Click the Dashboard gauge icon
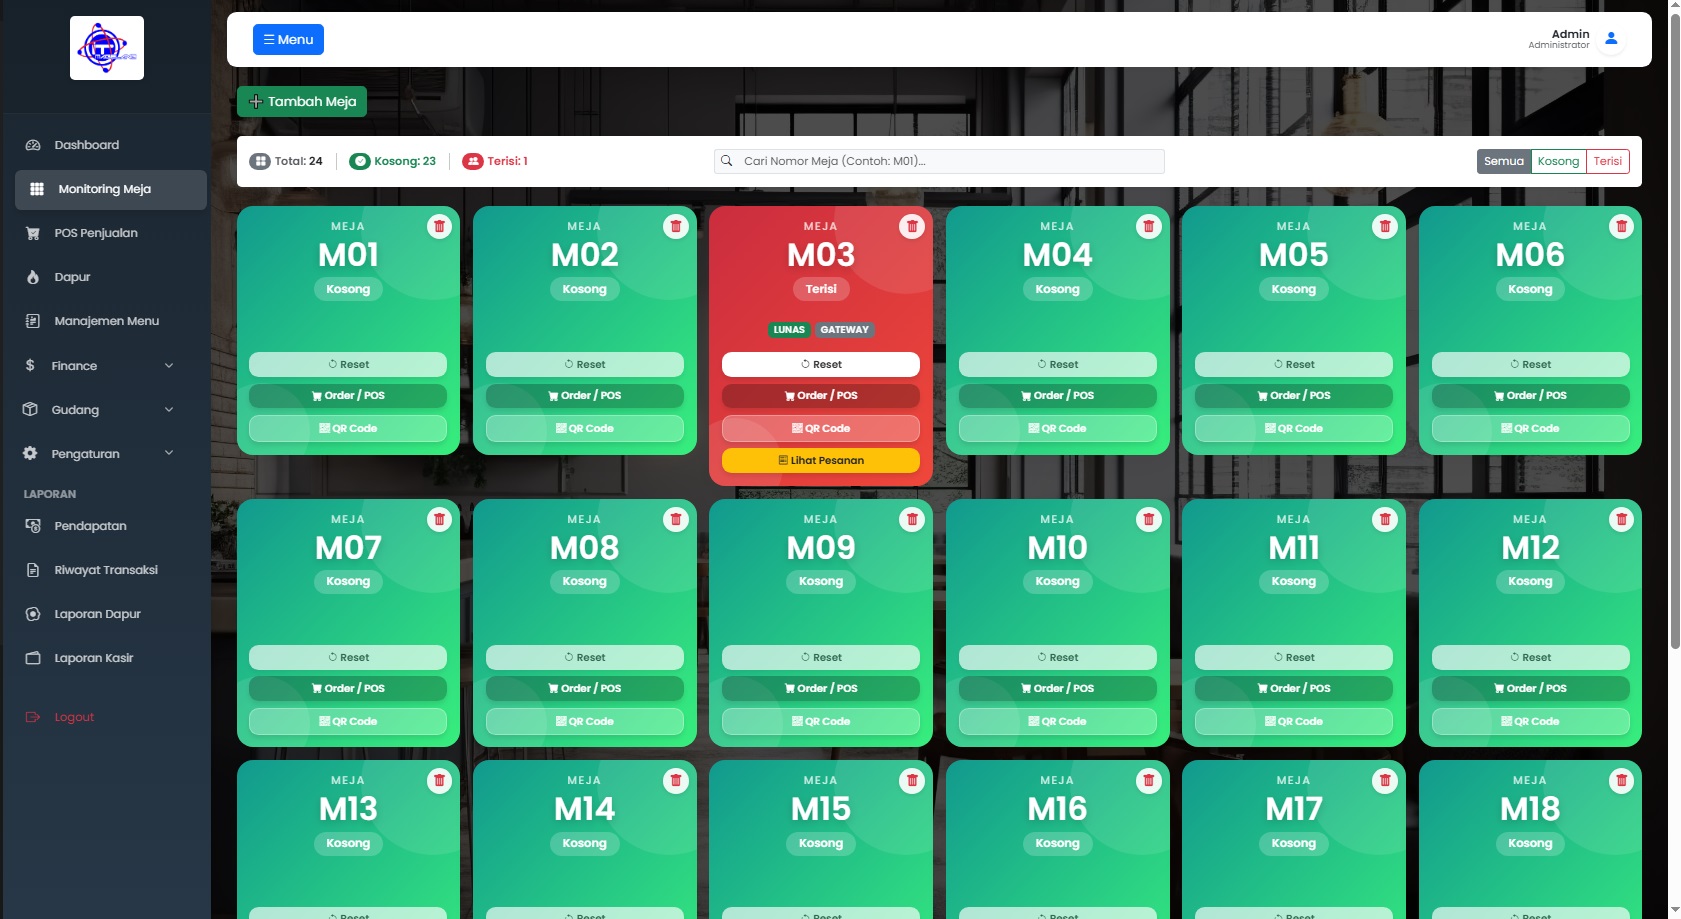 (33, 145)
